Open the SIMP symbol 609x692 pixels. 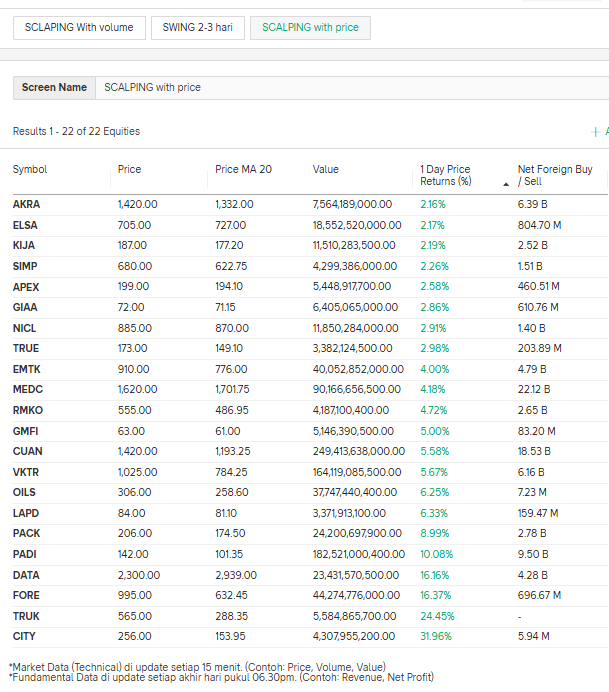[x=25, y=267]
